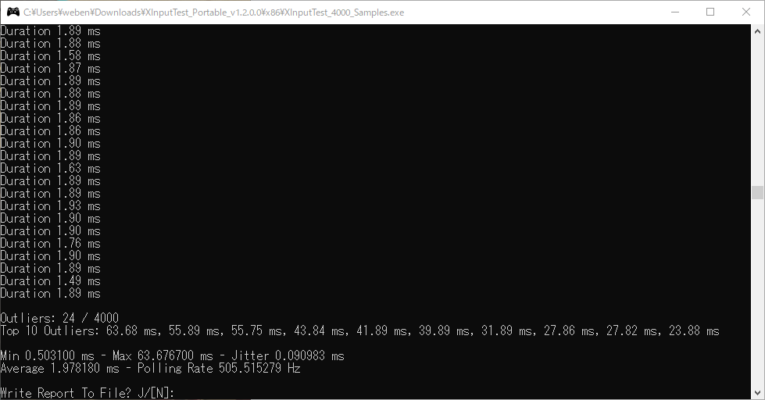The width and height of the screenshot is (765, 400).
Task: Click the 'Min 0.503100 ms' value
Action: [x=47, y=356]
